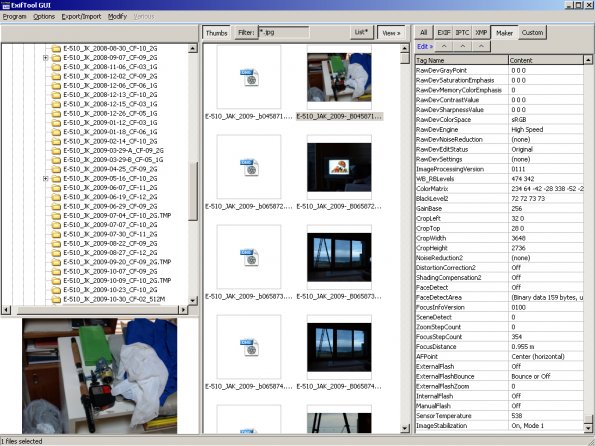Click thumbnail list scroll-up arrow

pyautogui.click(x=405, y=48)
